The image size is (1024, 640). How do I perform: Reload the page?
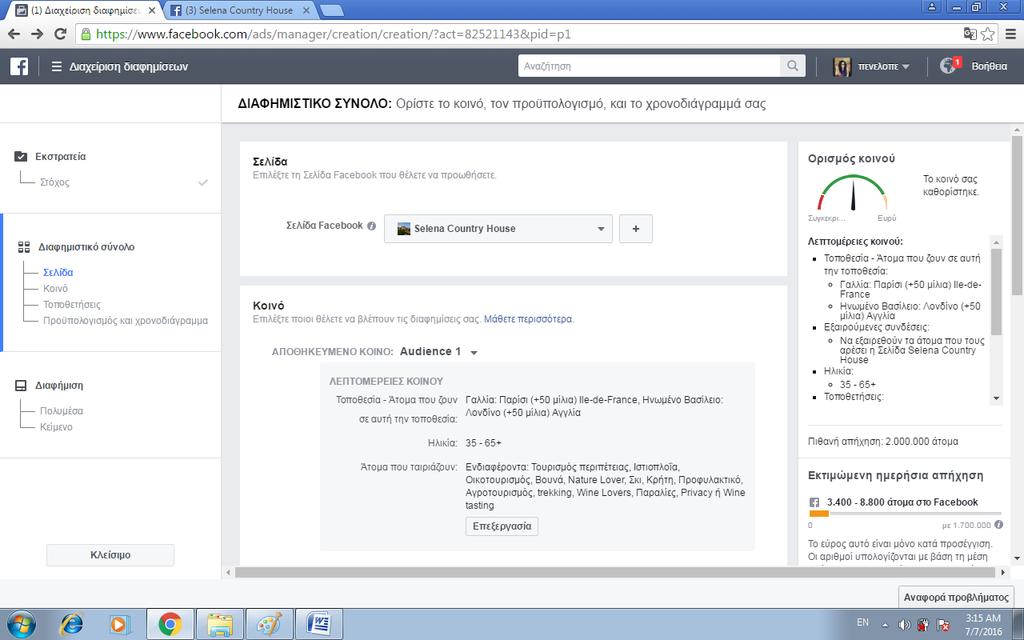pos(60,34)
